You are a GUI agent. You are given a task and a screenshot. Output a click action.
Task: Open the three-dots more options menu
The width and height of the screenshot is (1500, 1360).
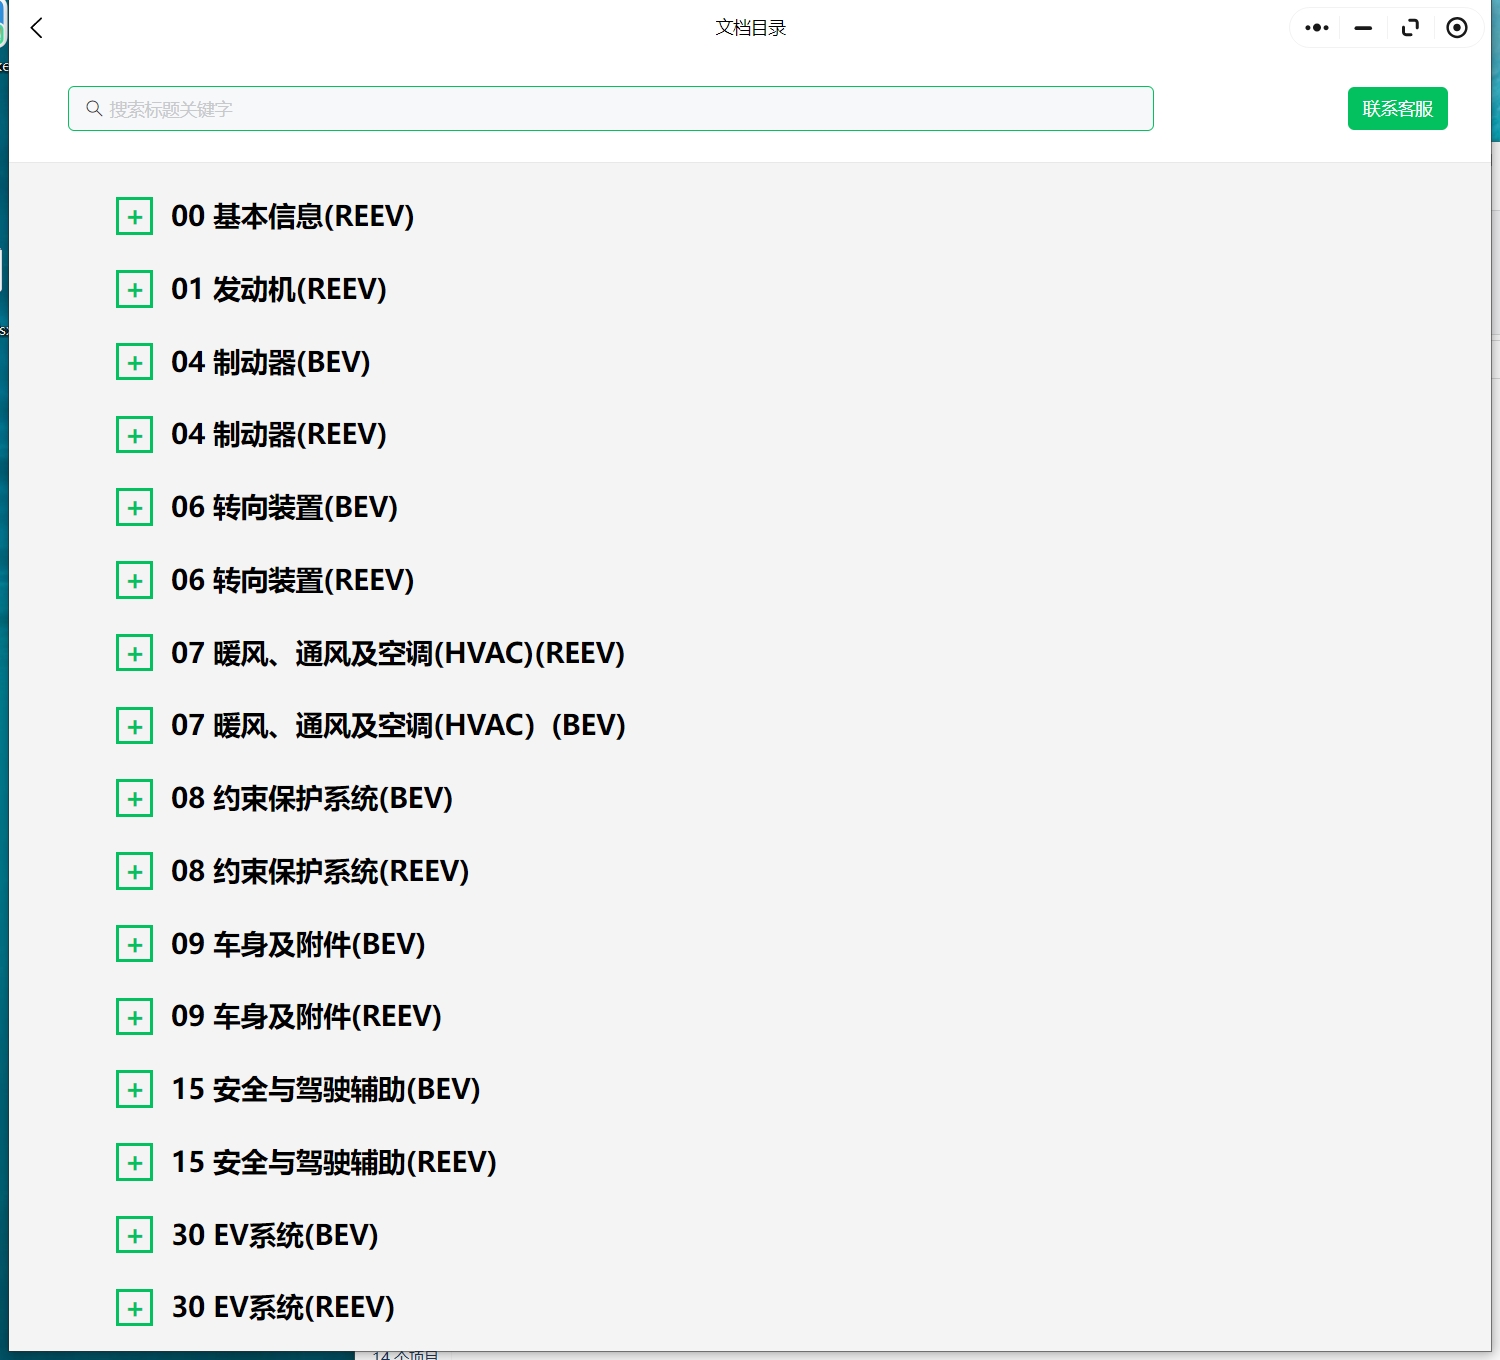click(x=1317, y=28)
